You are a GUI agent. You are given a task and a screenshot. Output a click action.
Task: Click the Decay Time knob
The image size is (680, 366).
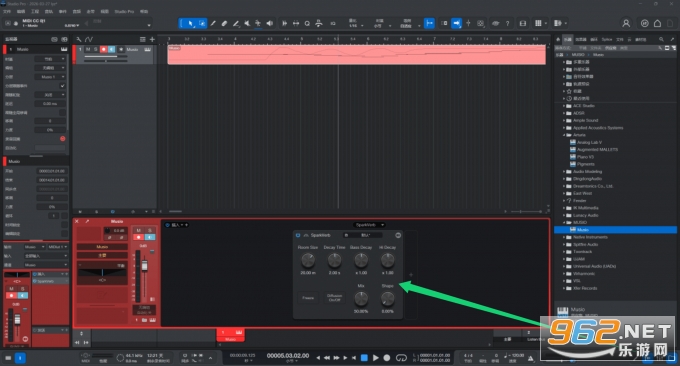[334, 260]
